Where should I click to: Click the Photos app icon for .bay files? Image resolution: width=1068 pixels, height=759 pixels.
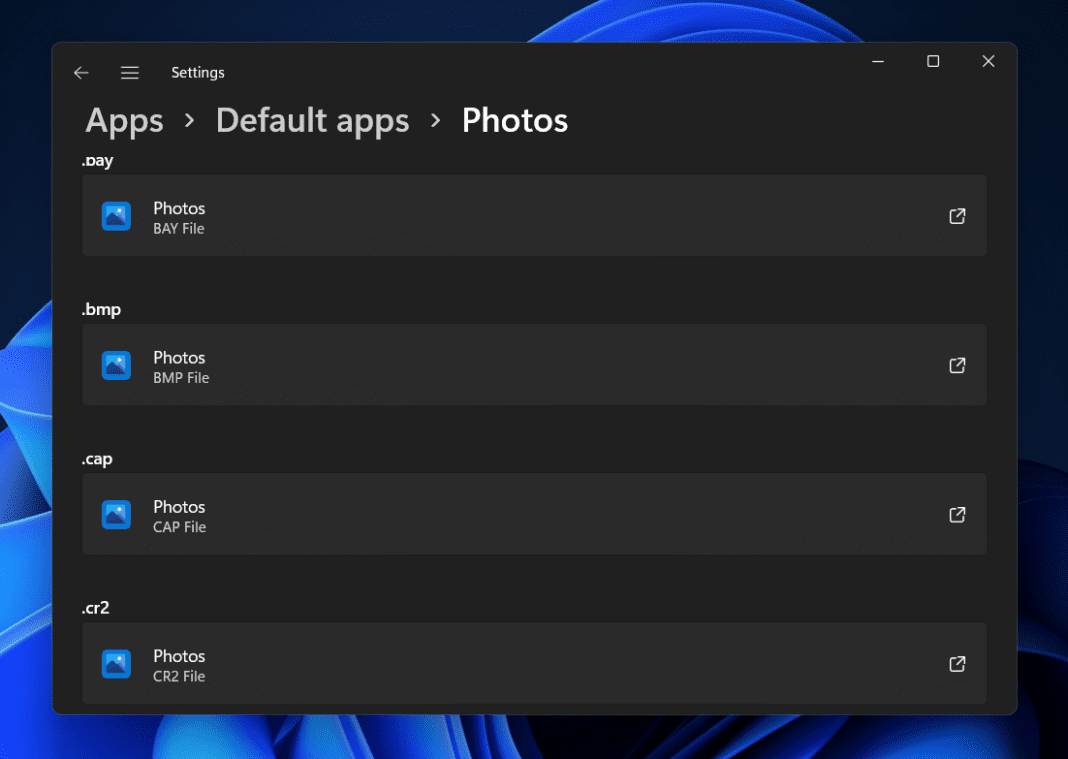coord(116,216)
